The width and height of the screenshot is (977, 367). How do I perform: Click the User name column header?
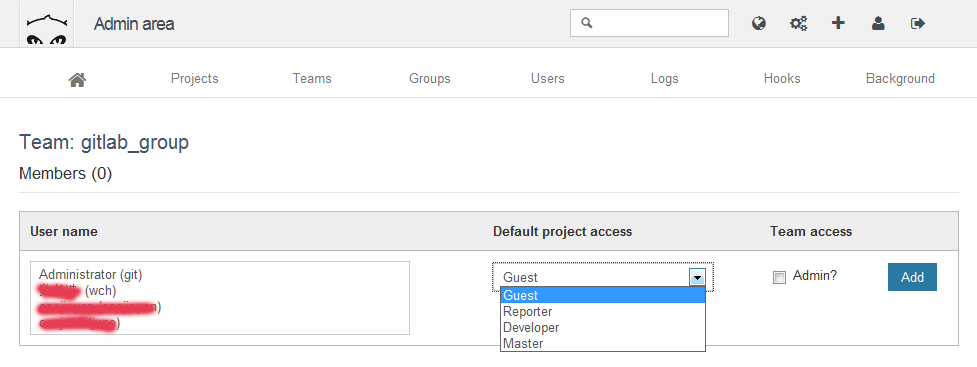[64, 231]
